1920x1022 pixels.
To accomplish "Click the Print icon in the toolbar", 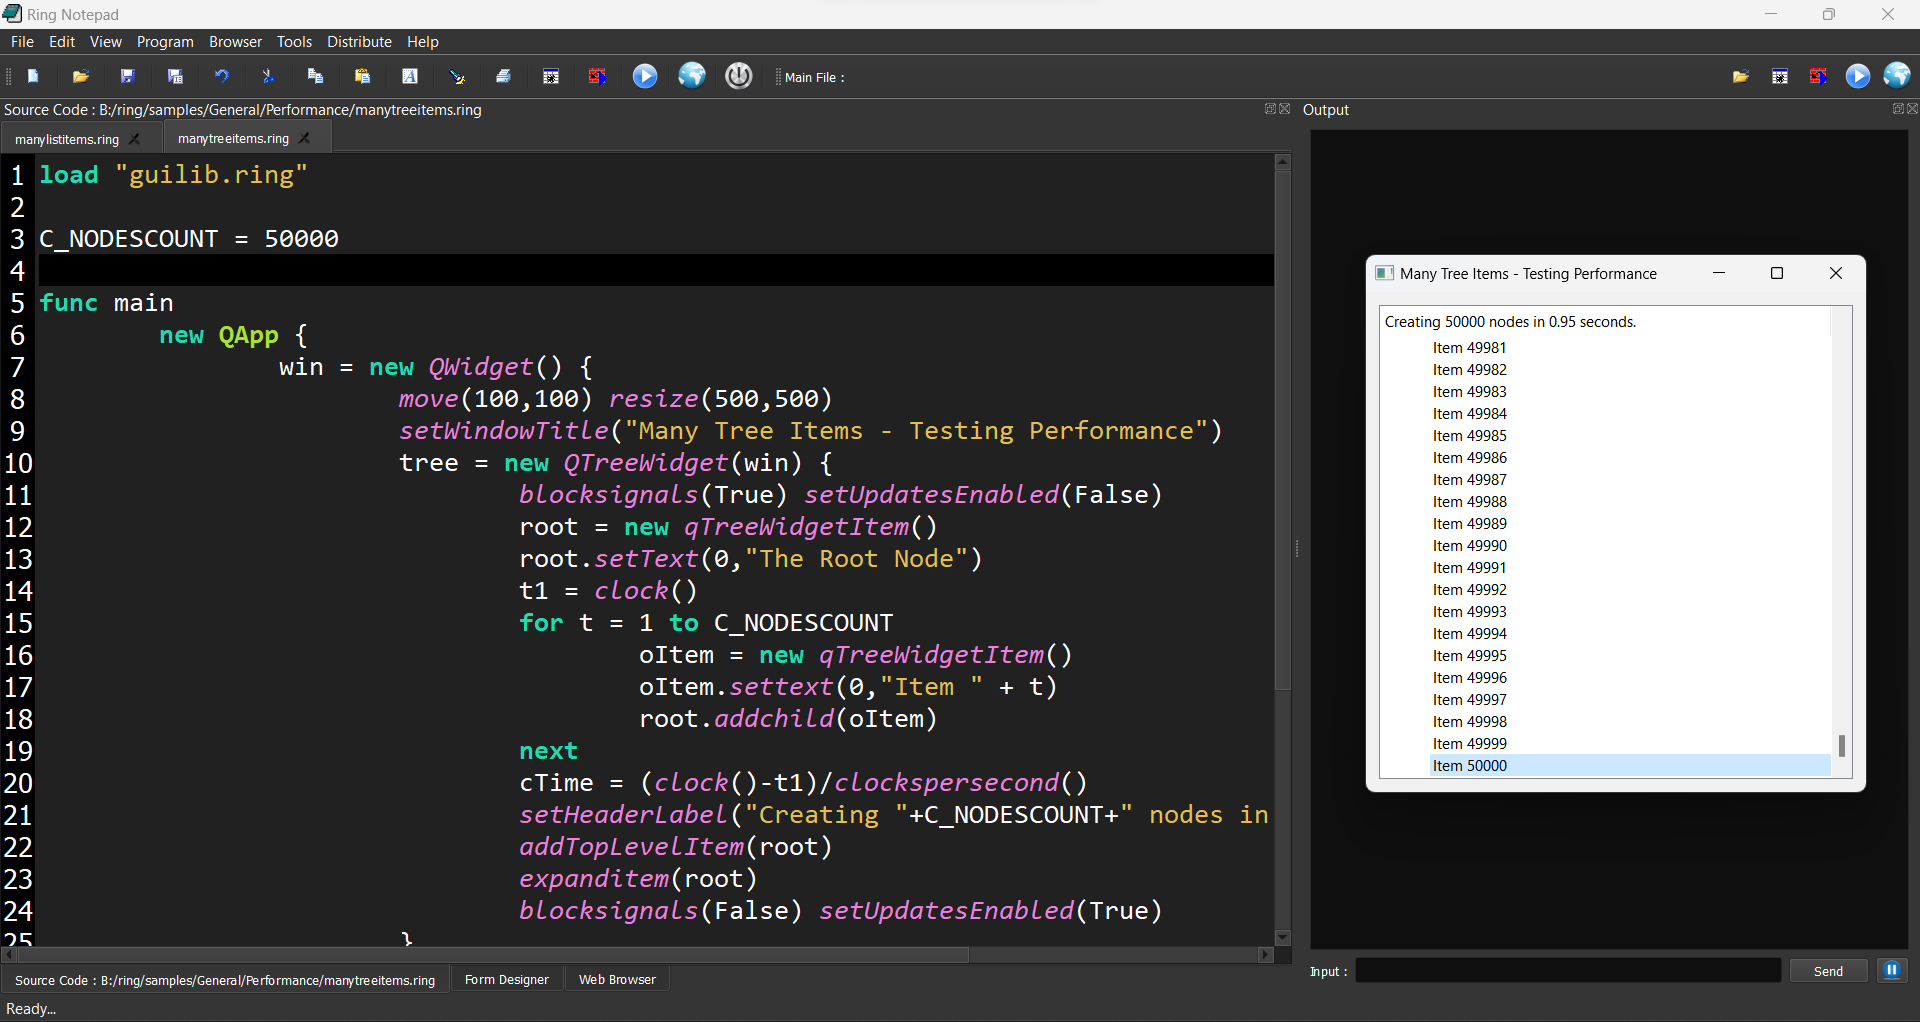I will coord(504,76).
